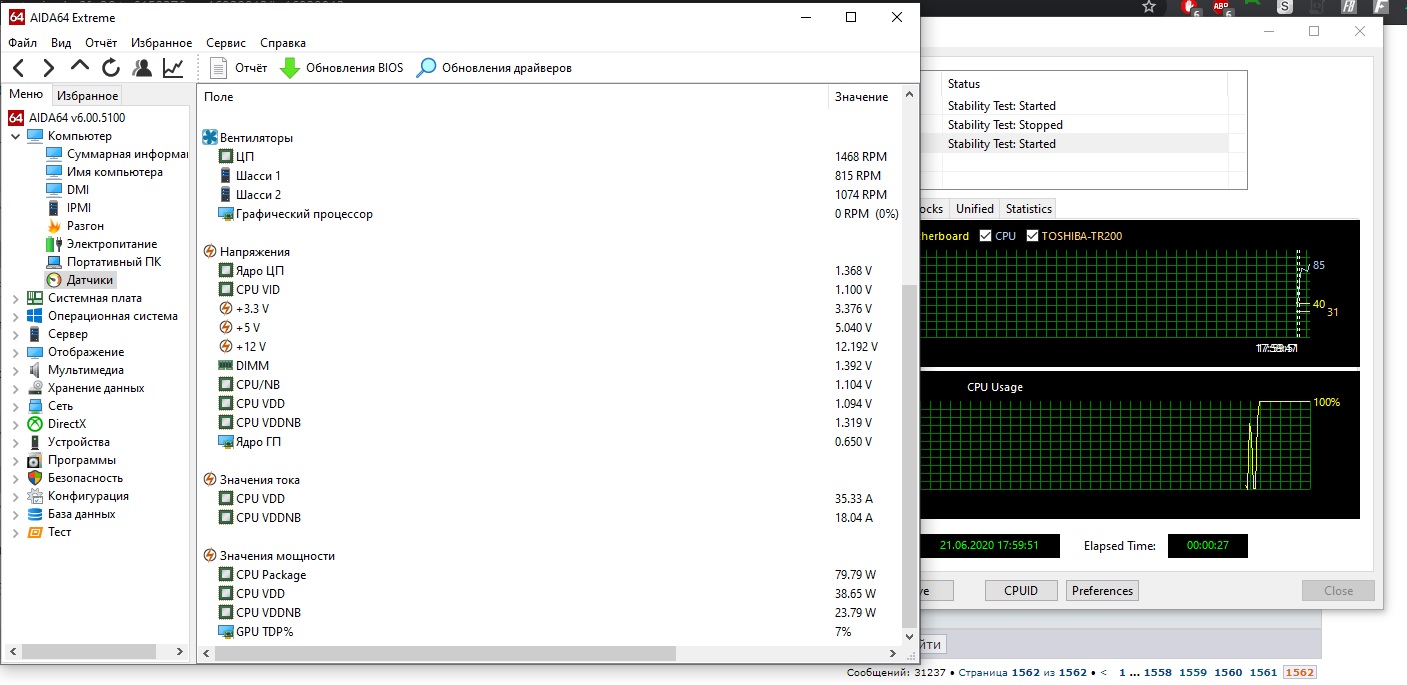Screen dimensions: 1407x685
Task: Open the graph chart icon in the toolbar
Action: [173, 68]
